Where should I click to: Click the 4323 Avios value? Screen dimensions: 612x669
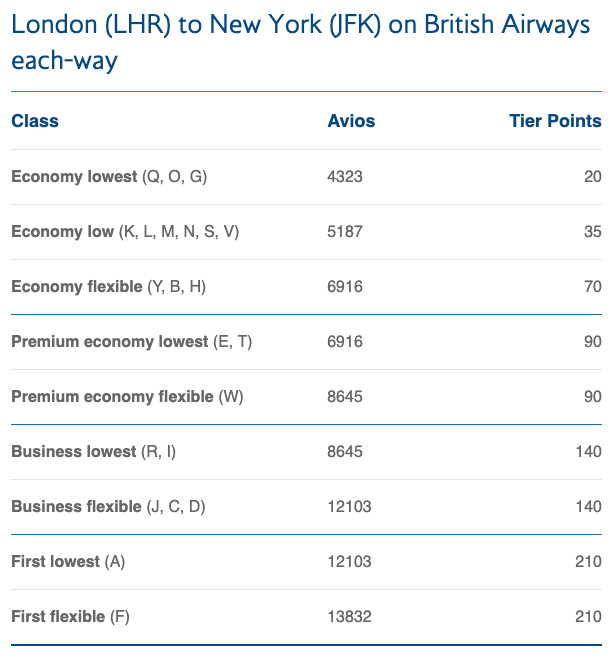pos(345,177)
